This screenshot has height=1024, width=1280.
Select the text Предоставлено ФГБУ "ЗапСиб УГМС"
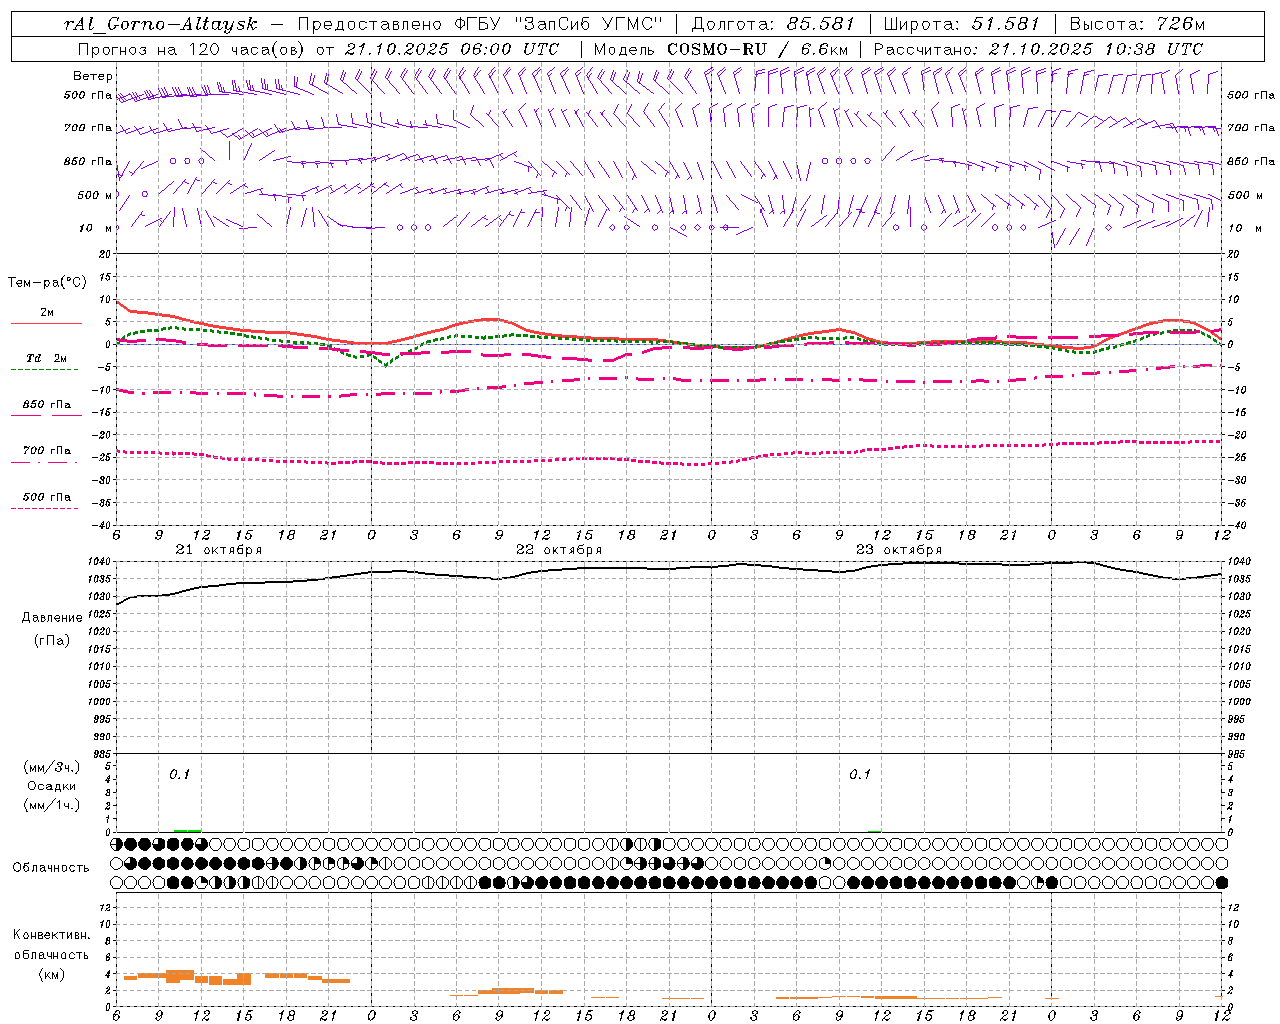coord(480,24)
